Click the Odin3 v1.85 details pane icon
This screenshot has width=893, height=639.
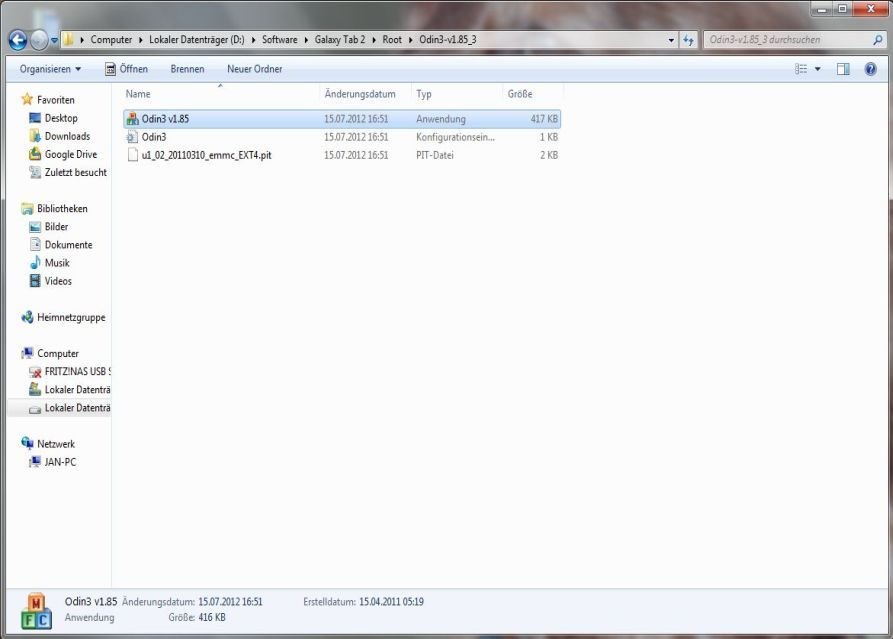pos(36,611)
